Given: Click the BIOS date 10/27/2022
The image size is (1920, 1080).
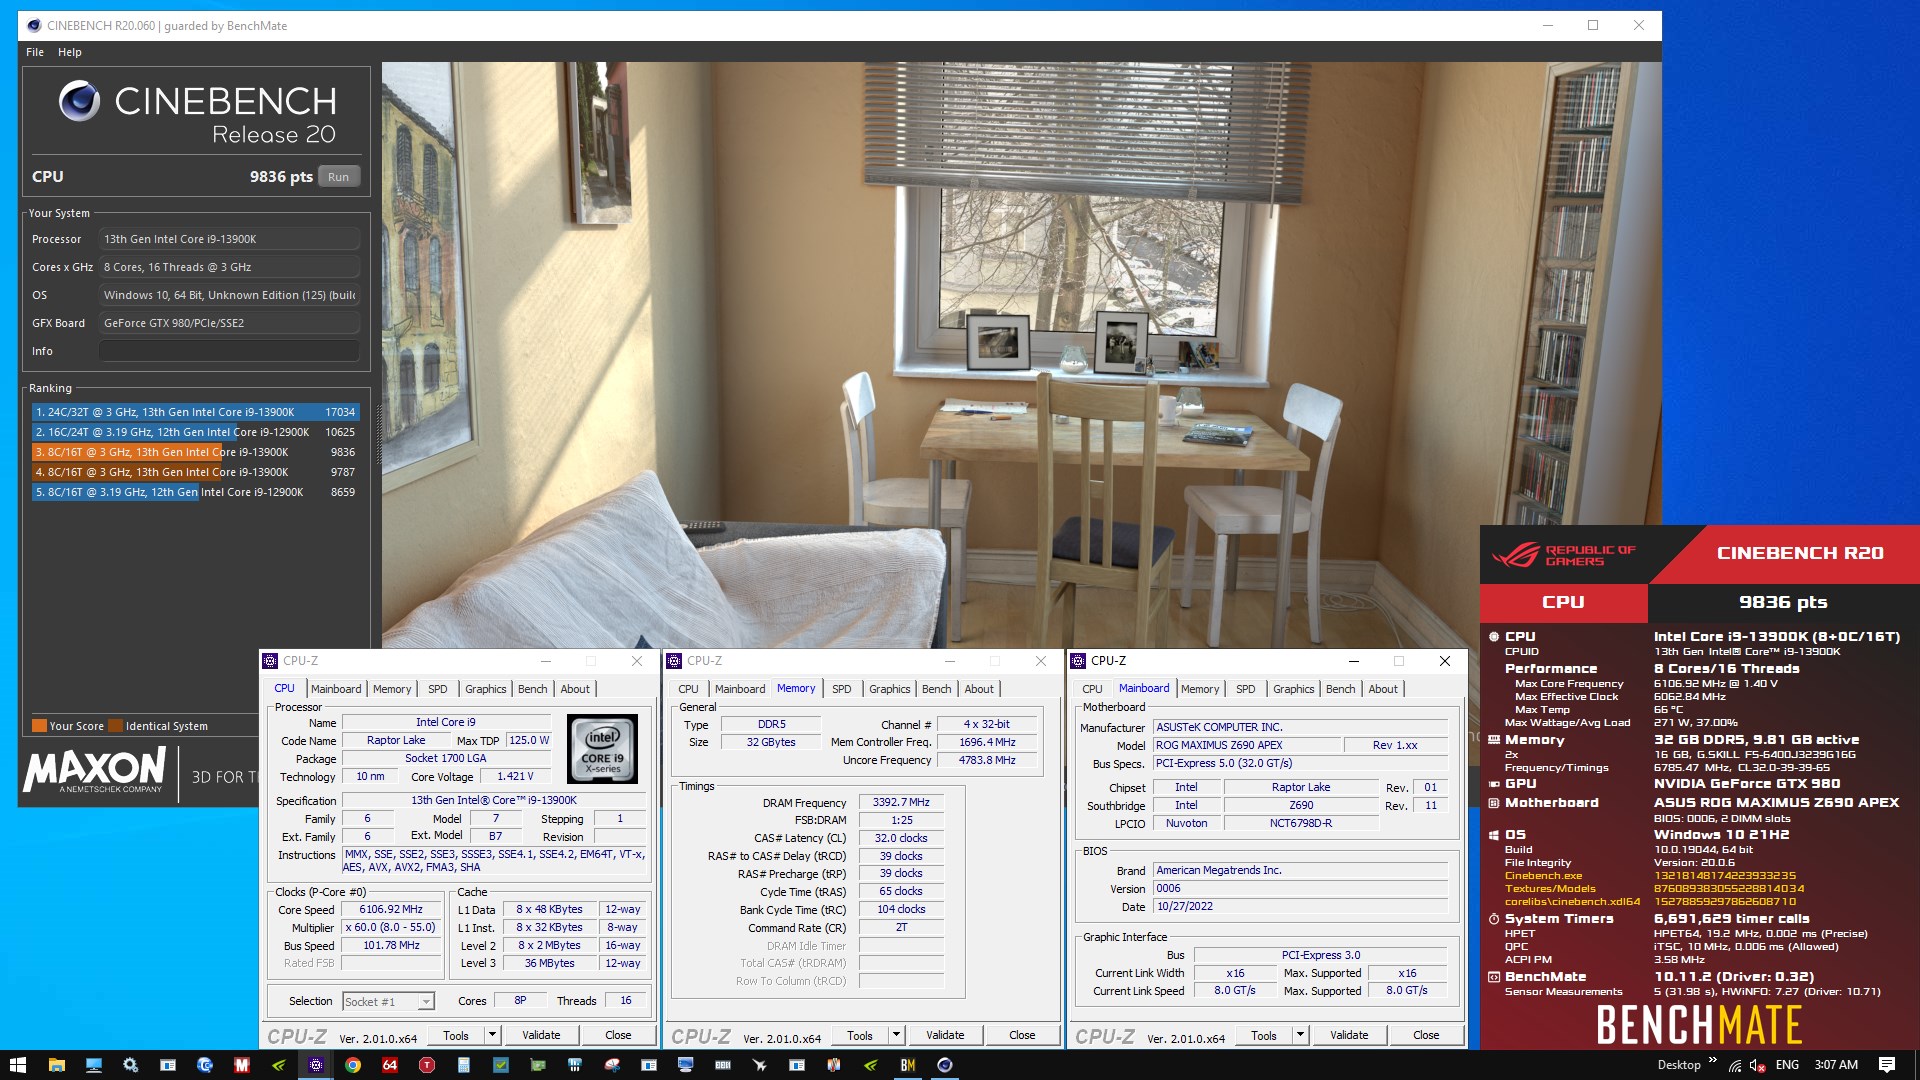Looking at the screenshot, I should [x=1300, y=907].
